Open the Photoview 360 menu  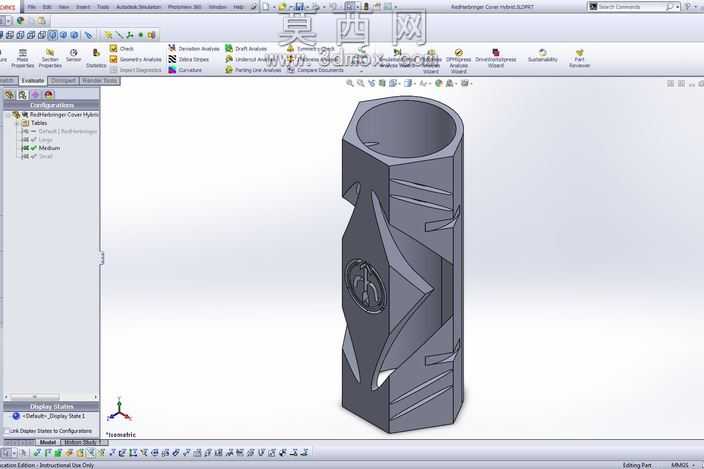point(185,7)
